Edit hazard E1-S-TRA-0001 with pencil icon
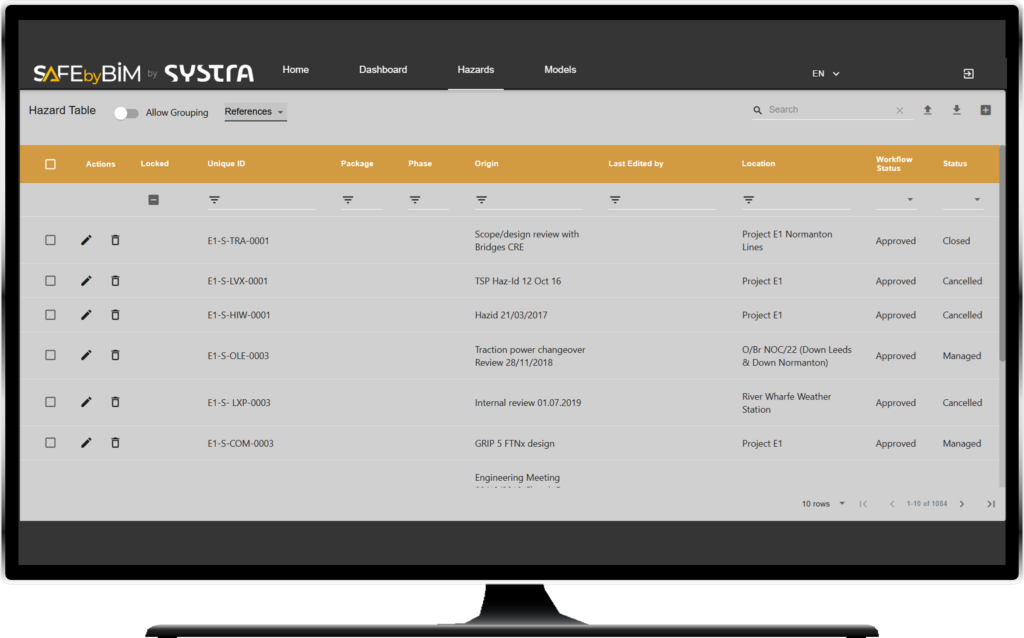 click(86, 241)
